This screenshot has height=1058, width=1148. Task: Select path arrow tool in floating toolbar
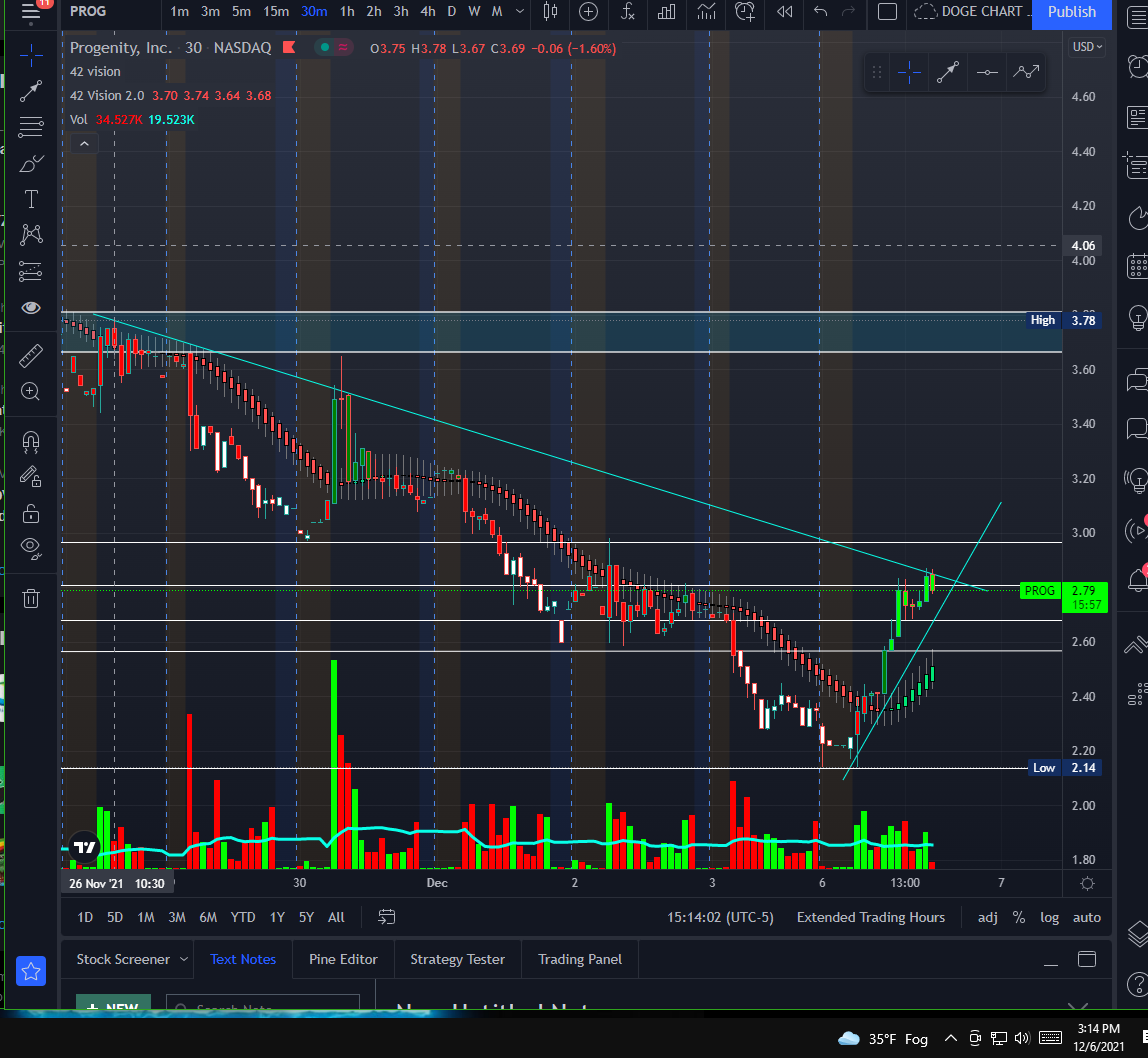click(x=1026, y=72)
